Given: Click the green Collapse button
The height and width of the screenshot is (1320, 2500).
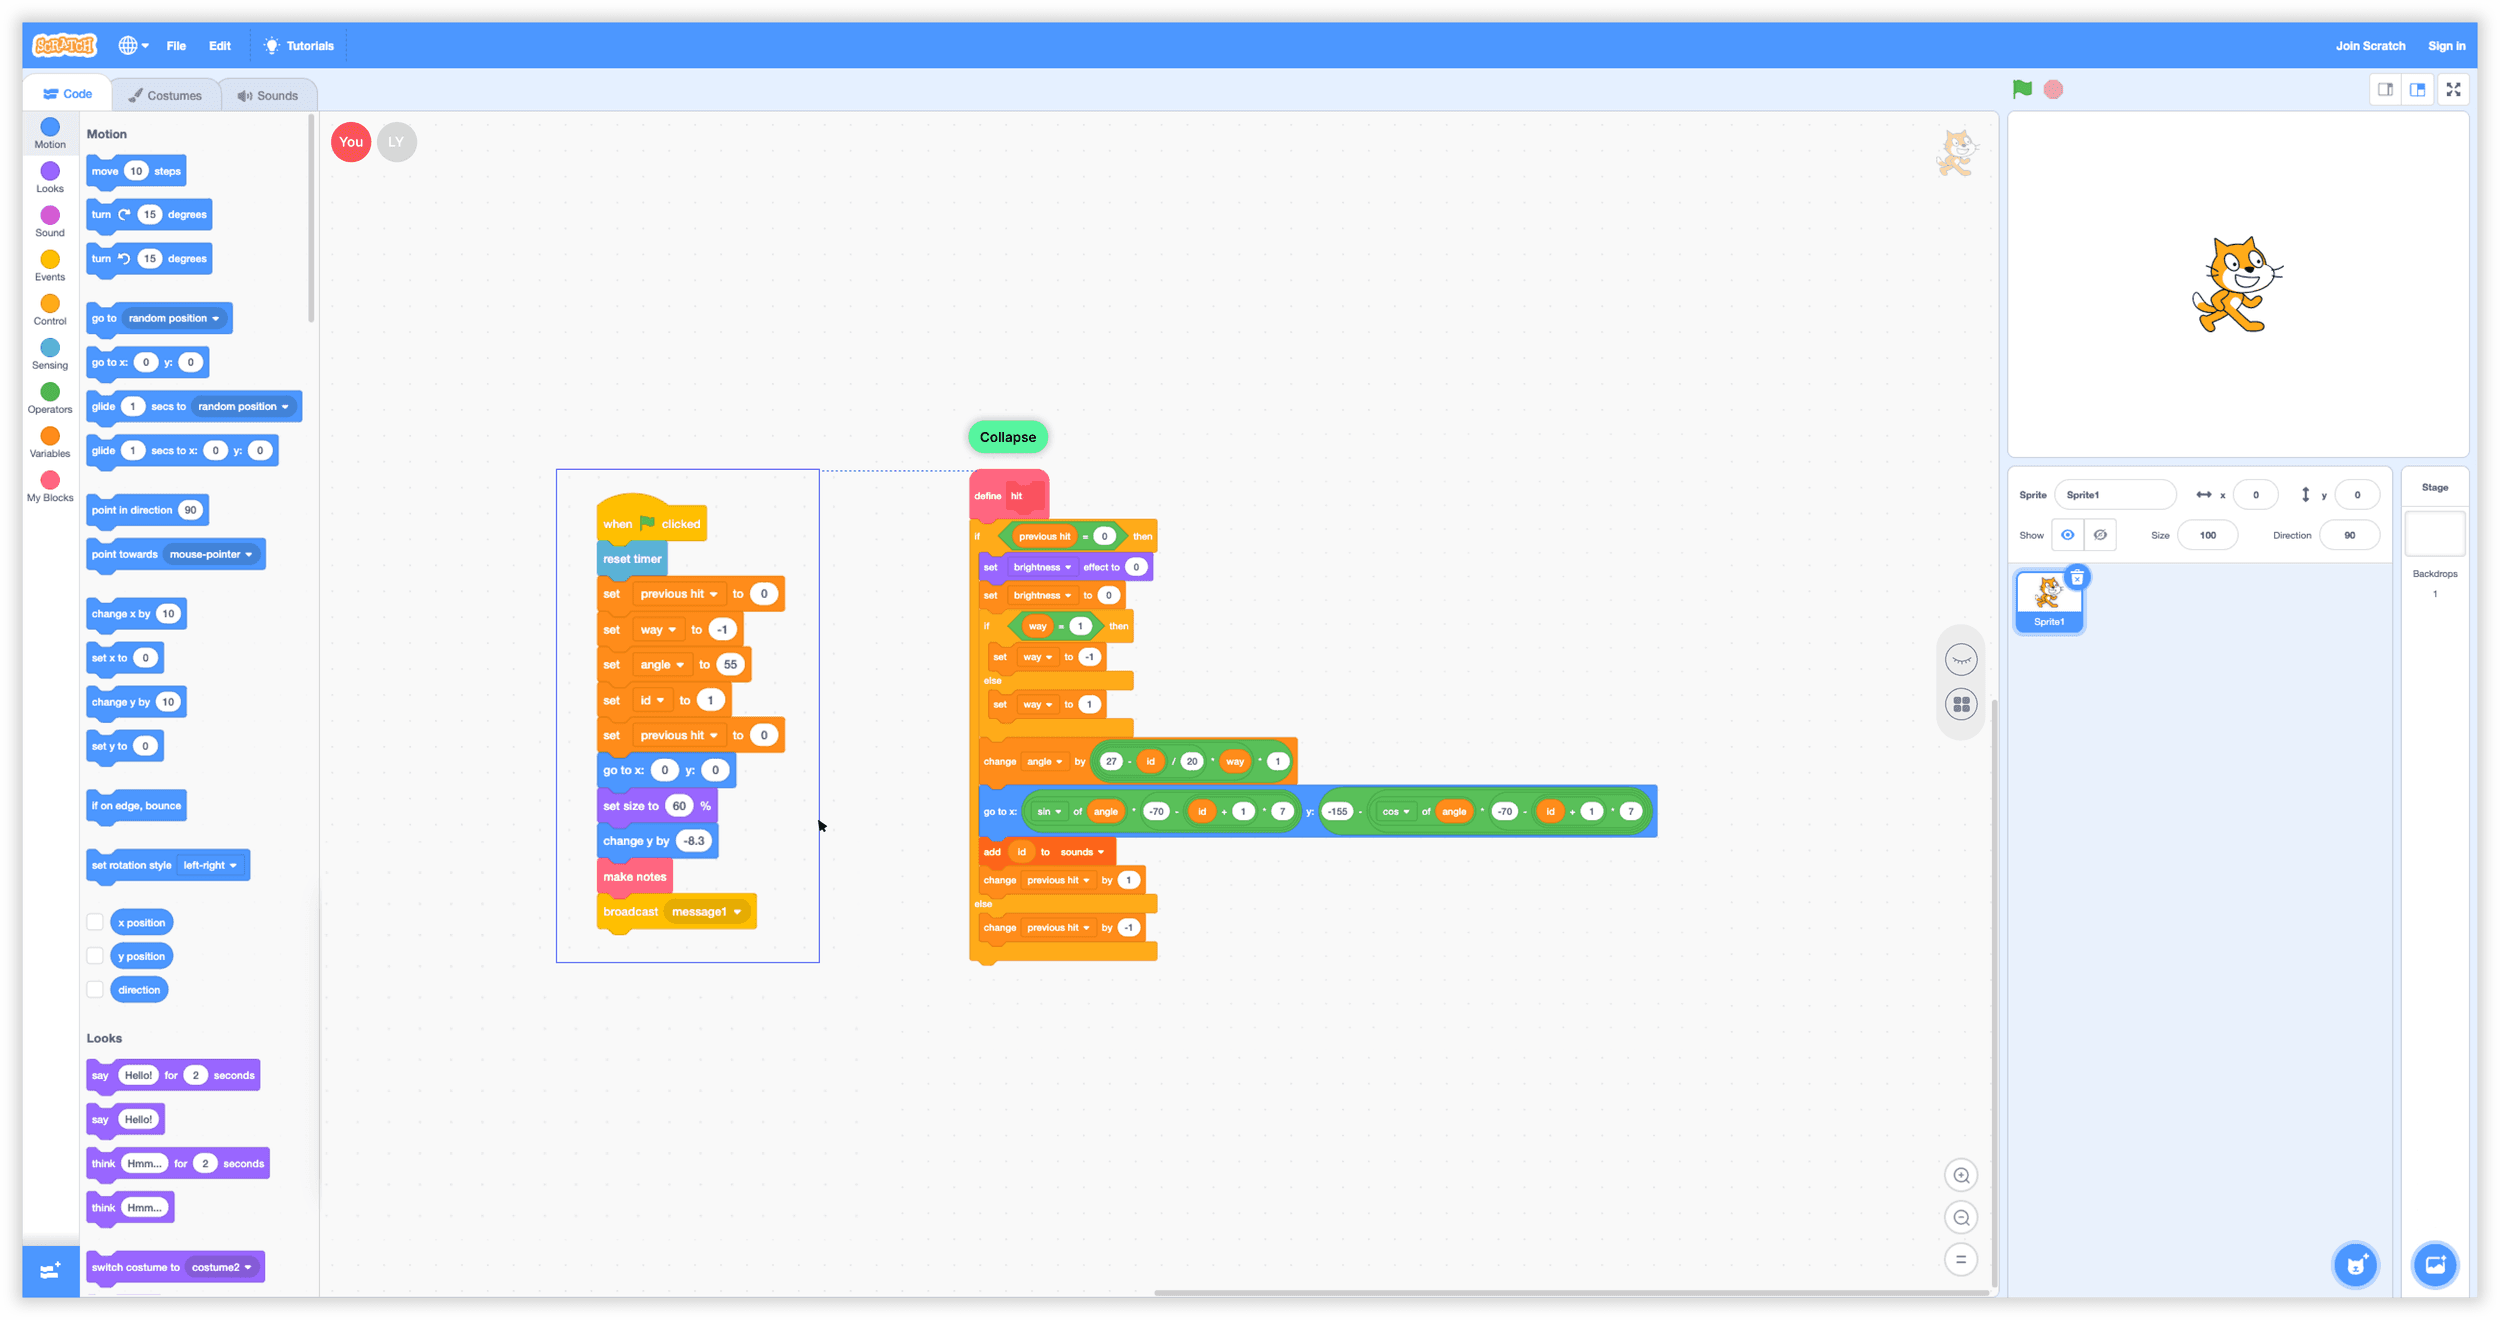Looking at the screenshot, I should [x=1007, y=437].
